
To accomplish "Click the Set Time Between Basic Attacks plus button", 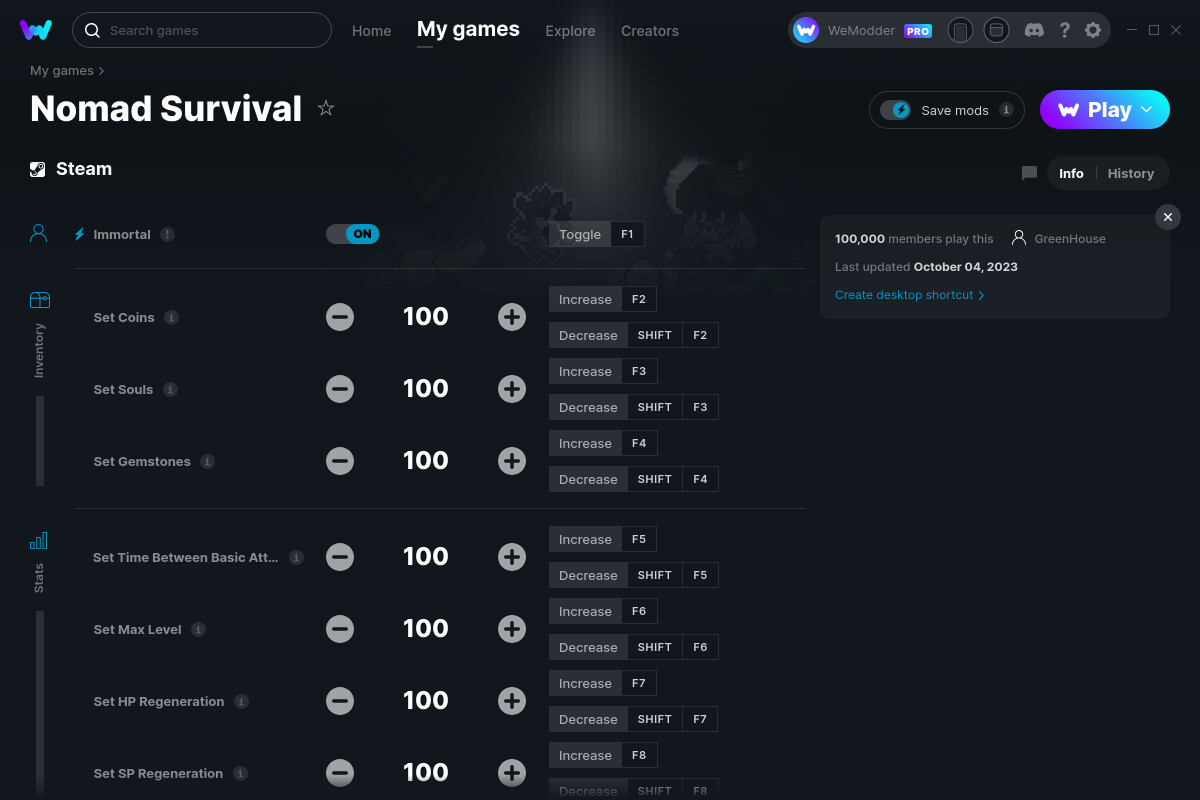I will (x=512, y=557).
